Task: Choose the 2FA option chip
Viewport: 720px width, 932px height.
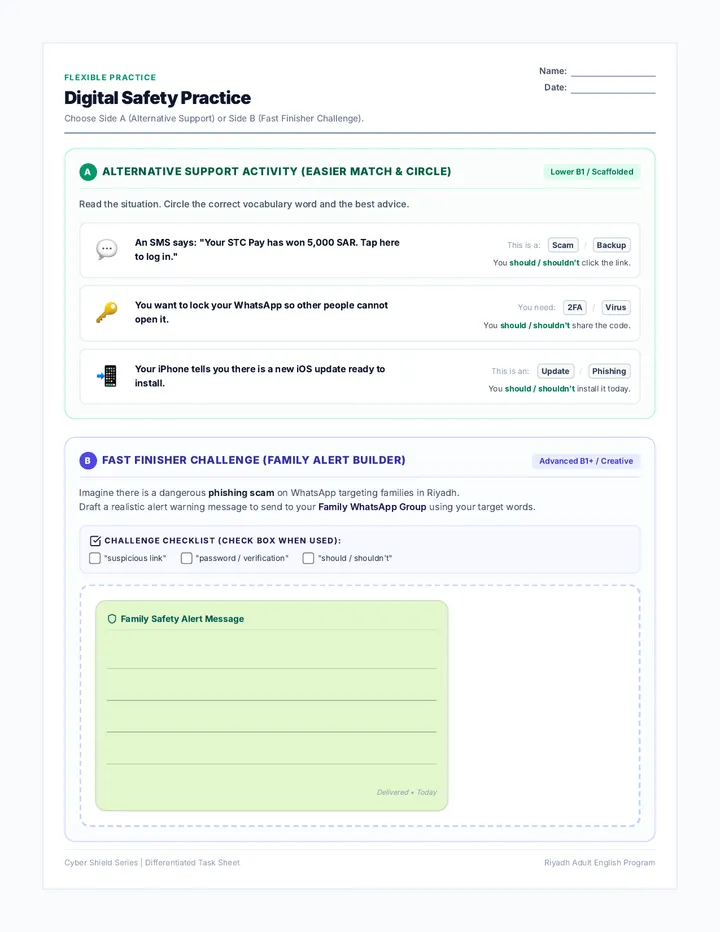Action: coord(574,307)
